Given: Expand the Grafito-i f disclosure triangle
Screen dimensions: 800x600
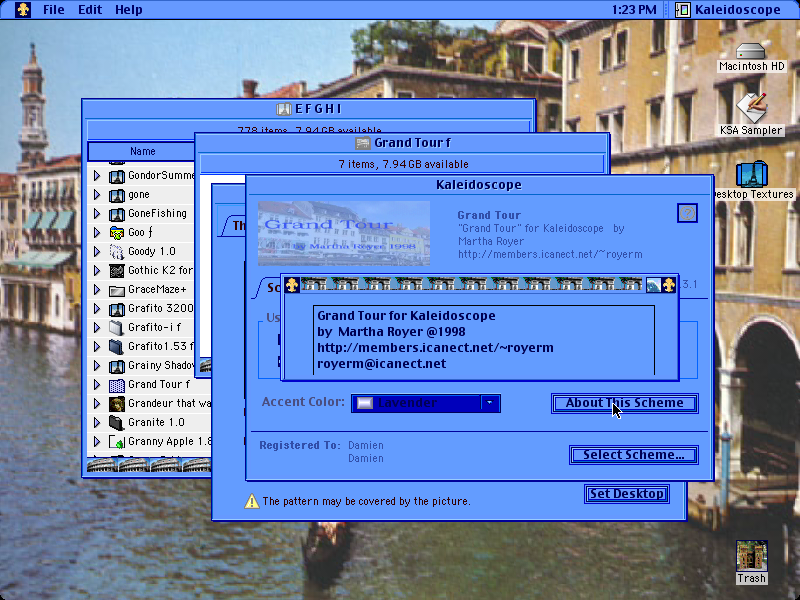Looking at the screenshot, I should tap(97, 327).
